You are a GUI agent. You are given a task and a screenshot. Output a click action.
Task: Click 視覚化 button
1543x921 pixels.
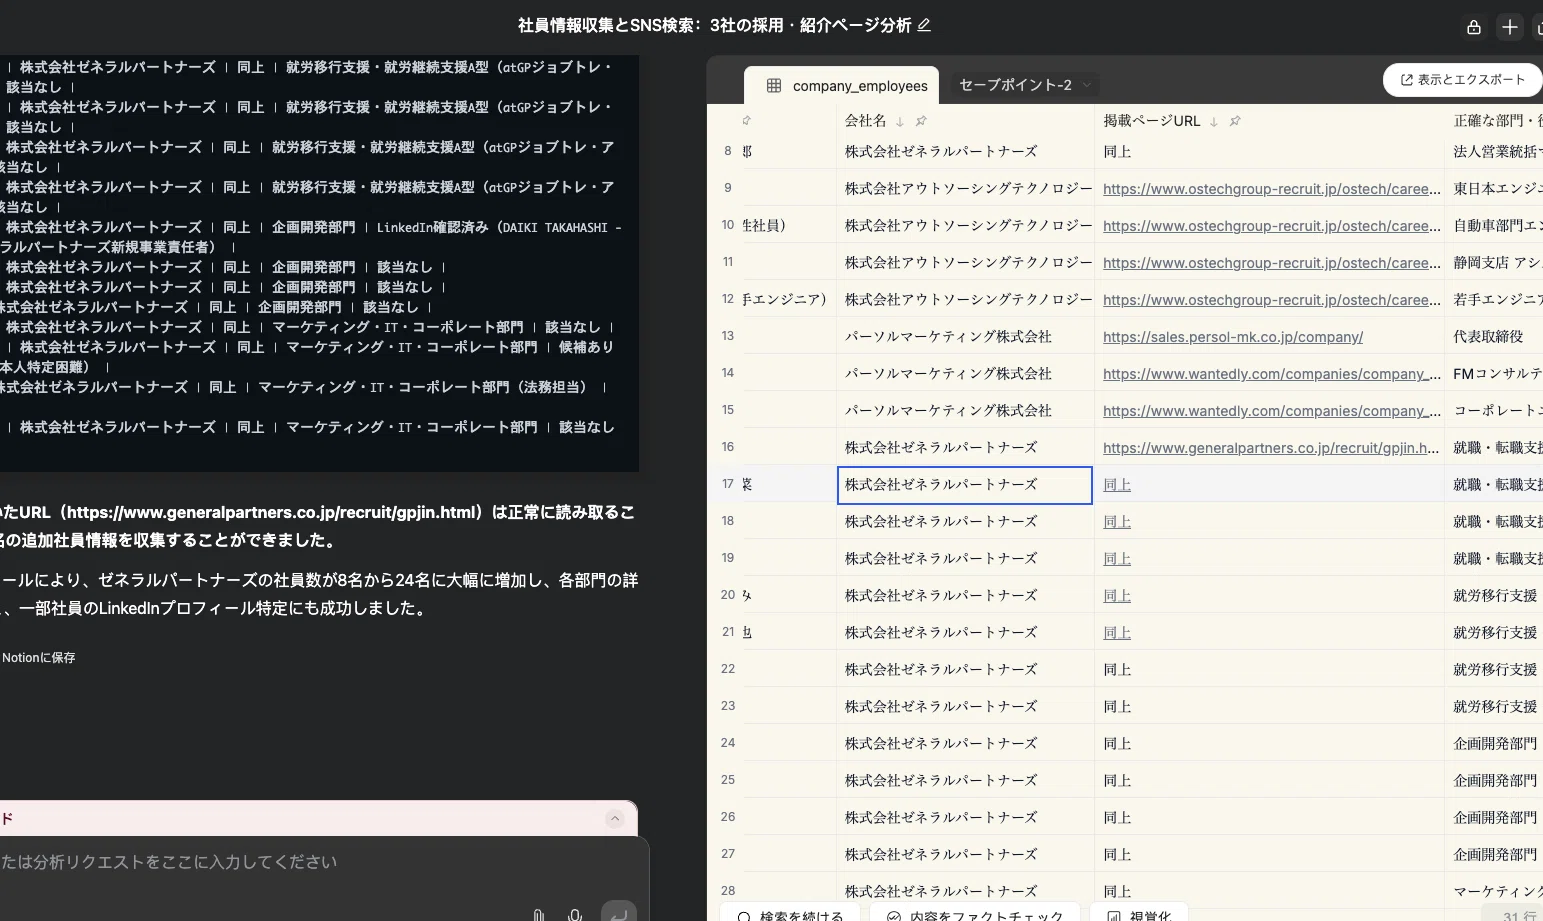point(1139,915)
